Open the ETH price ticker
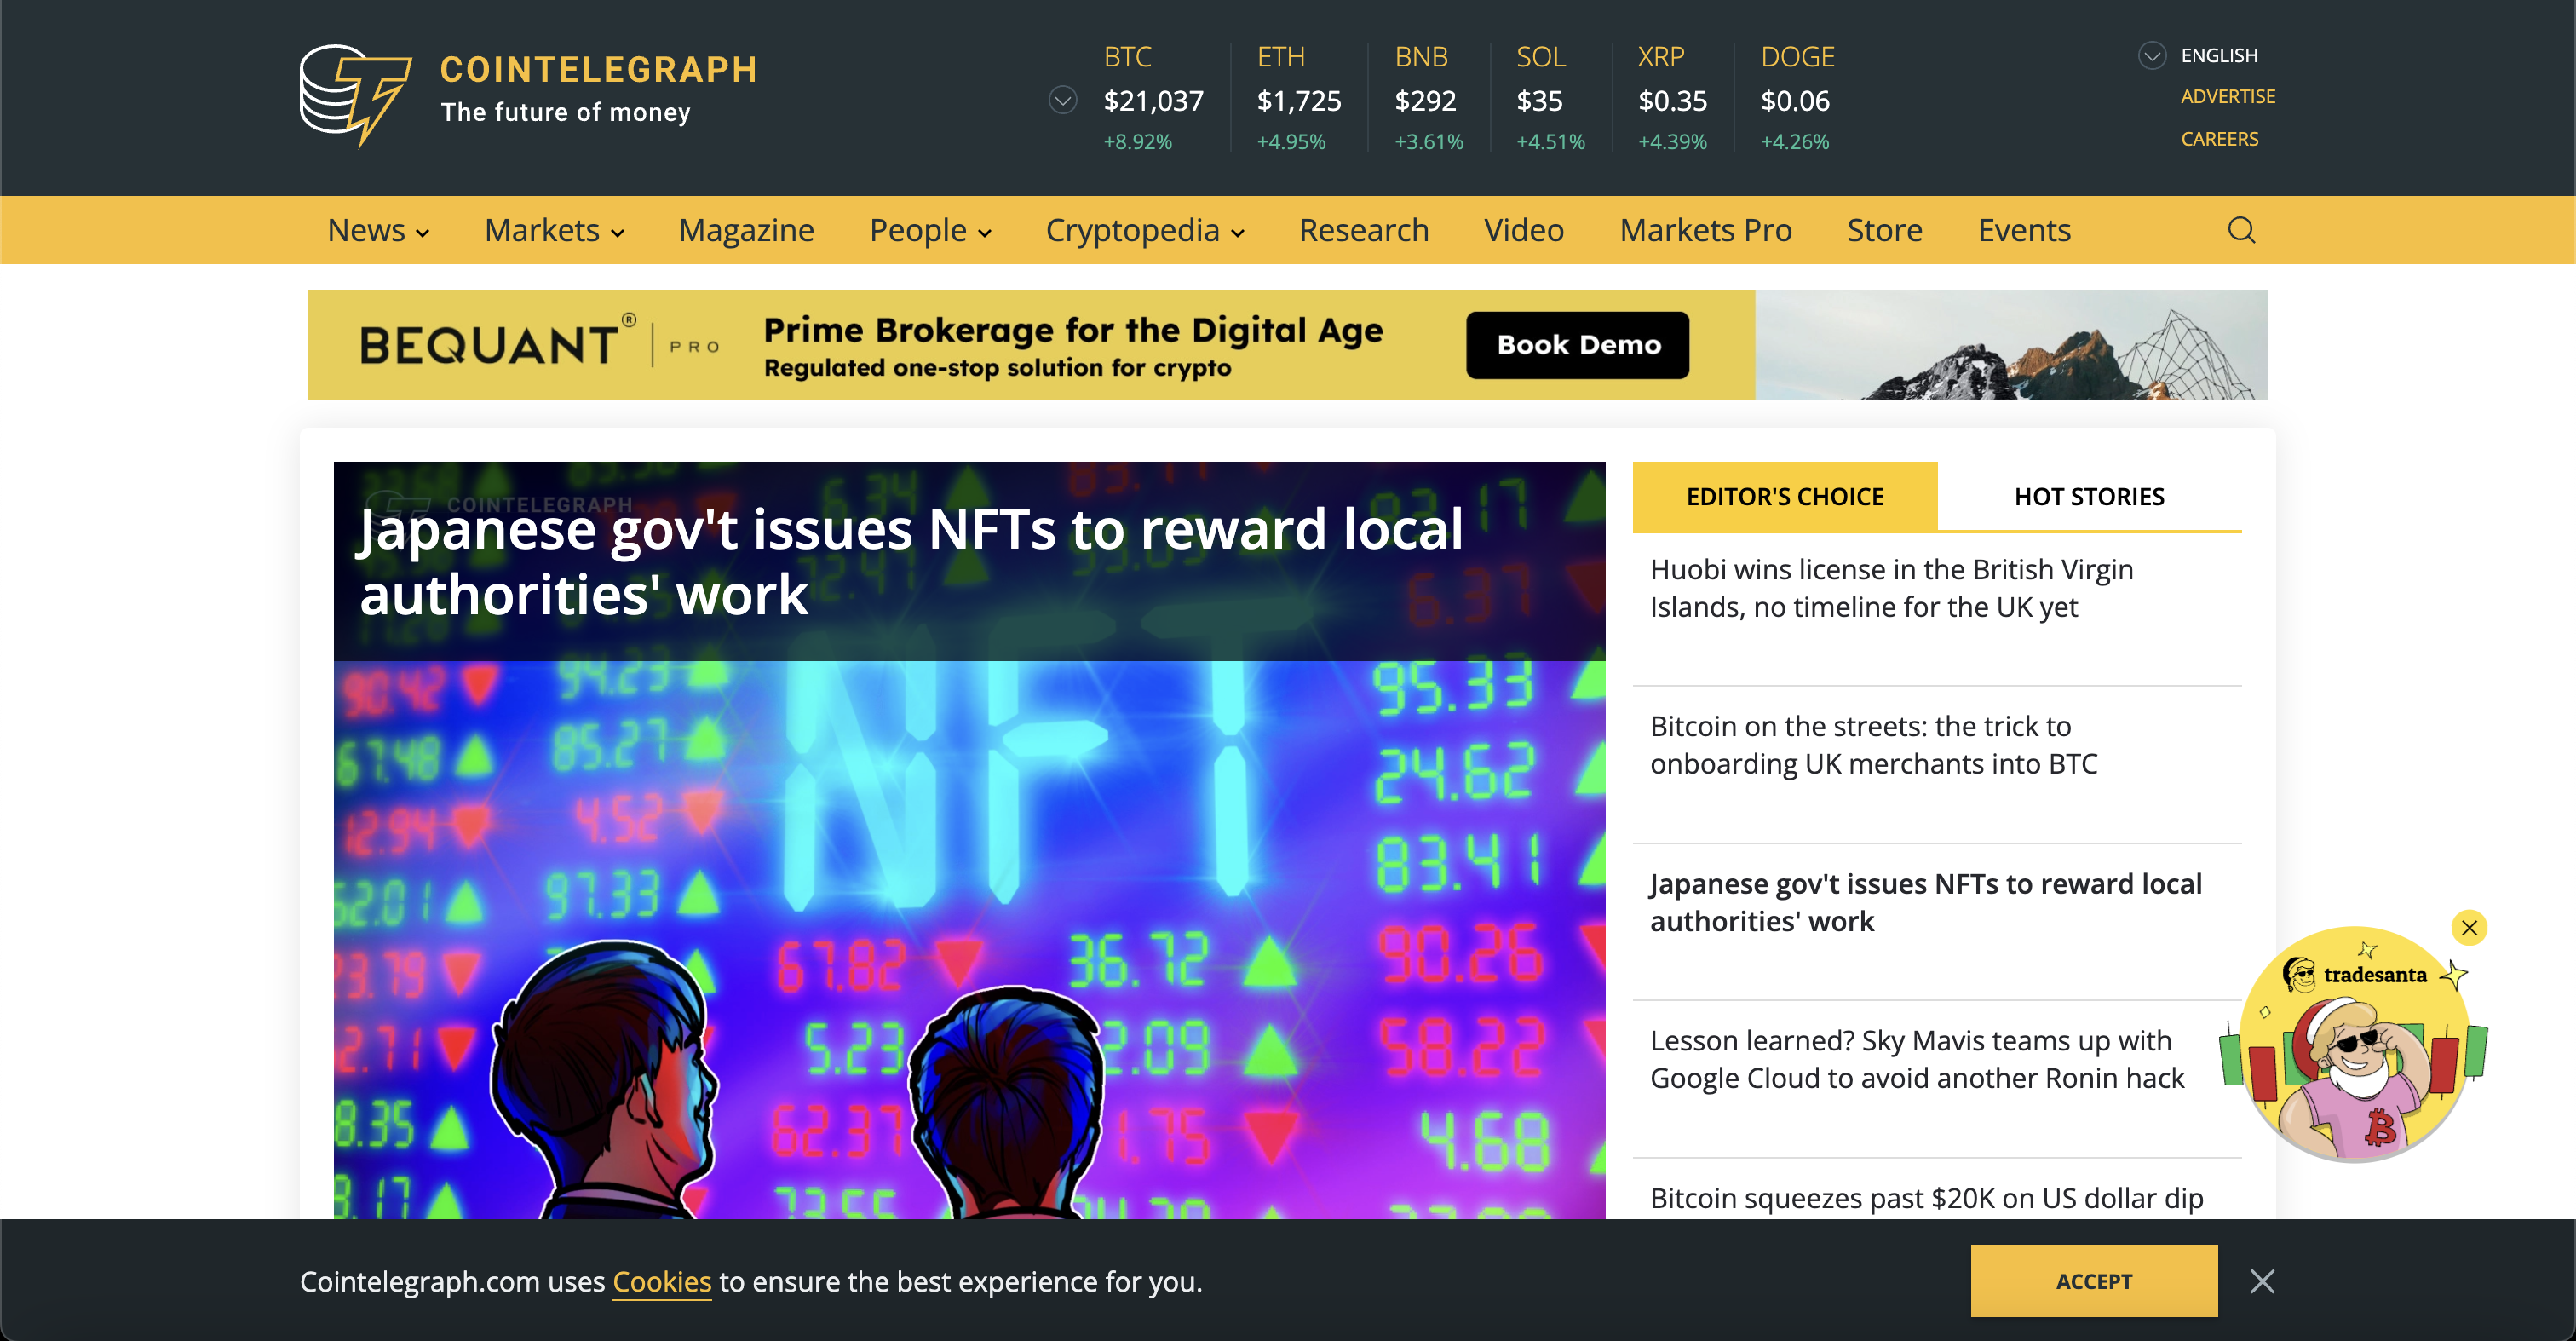The image size is (2576, 1341). click(x=1298, y=98)
